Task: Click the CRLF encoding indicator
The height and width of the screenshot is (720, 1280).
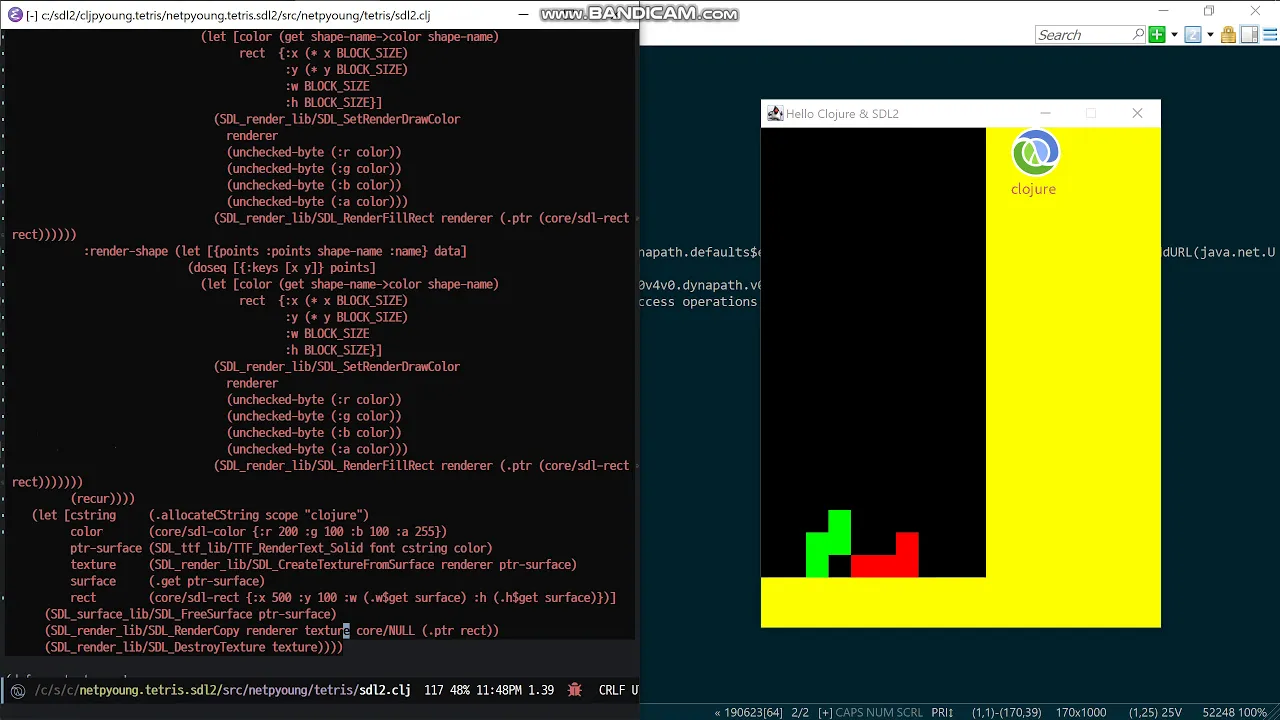Action: 612,690
